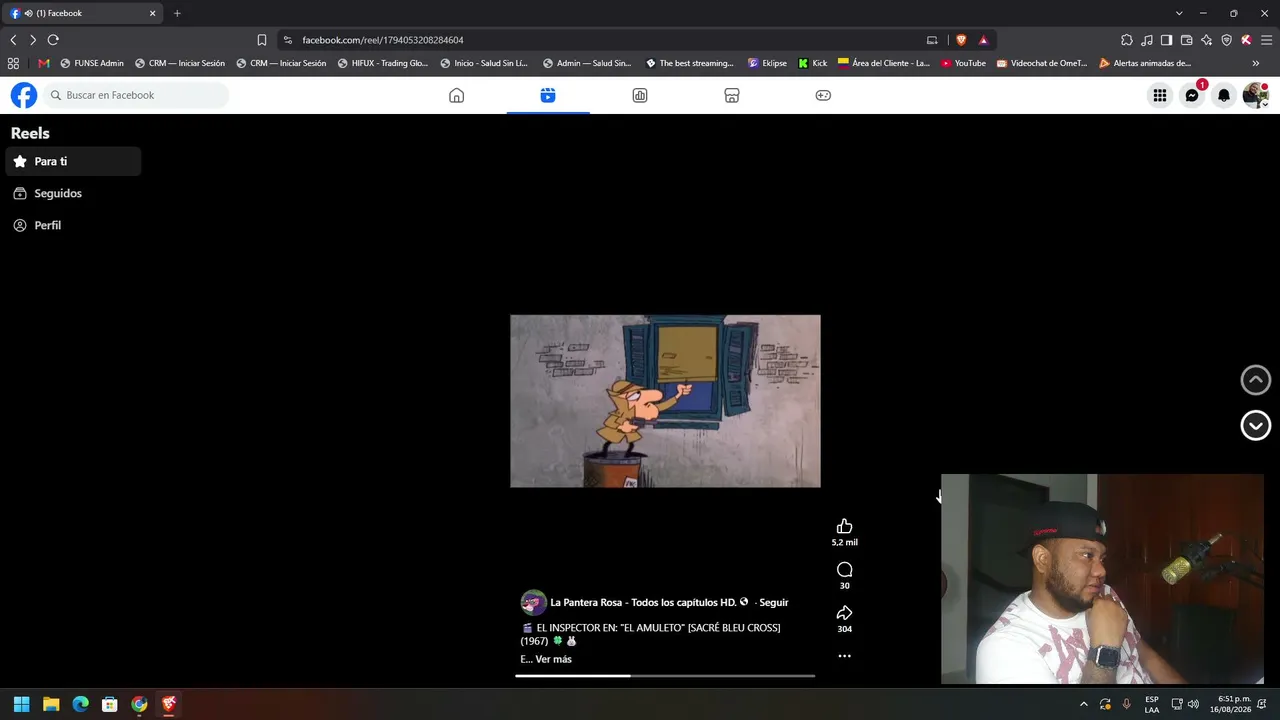Open Brave Shields lion icon
1280x720 pixels.
(961, 40)
